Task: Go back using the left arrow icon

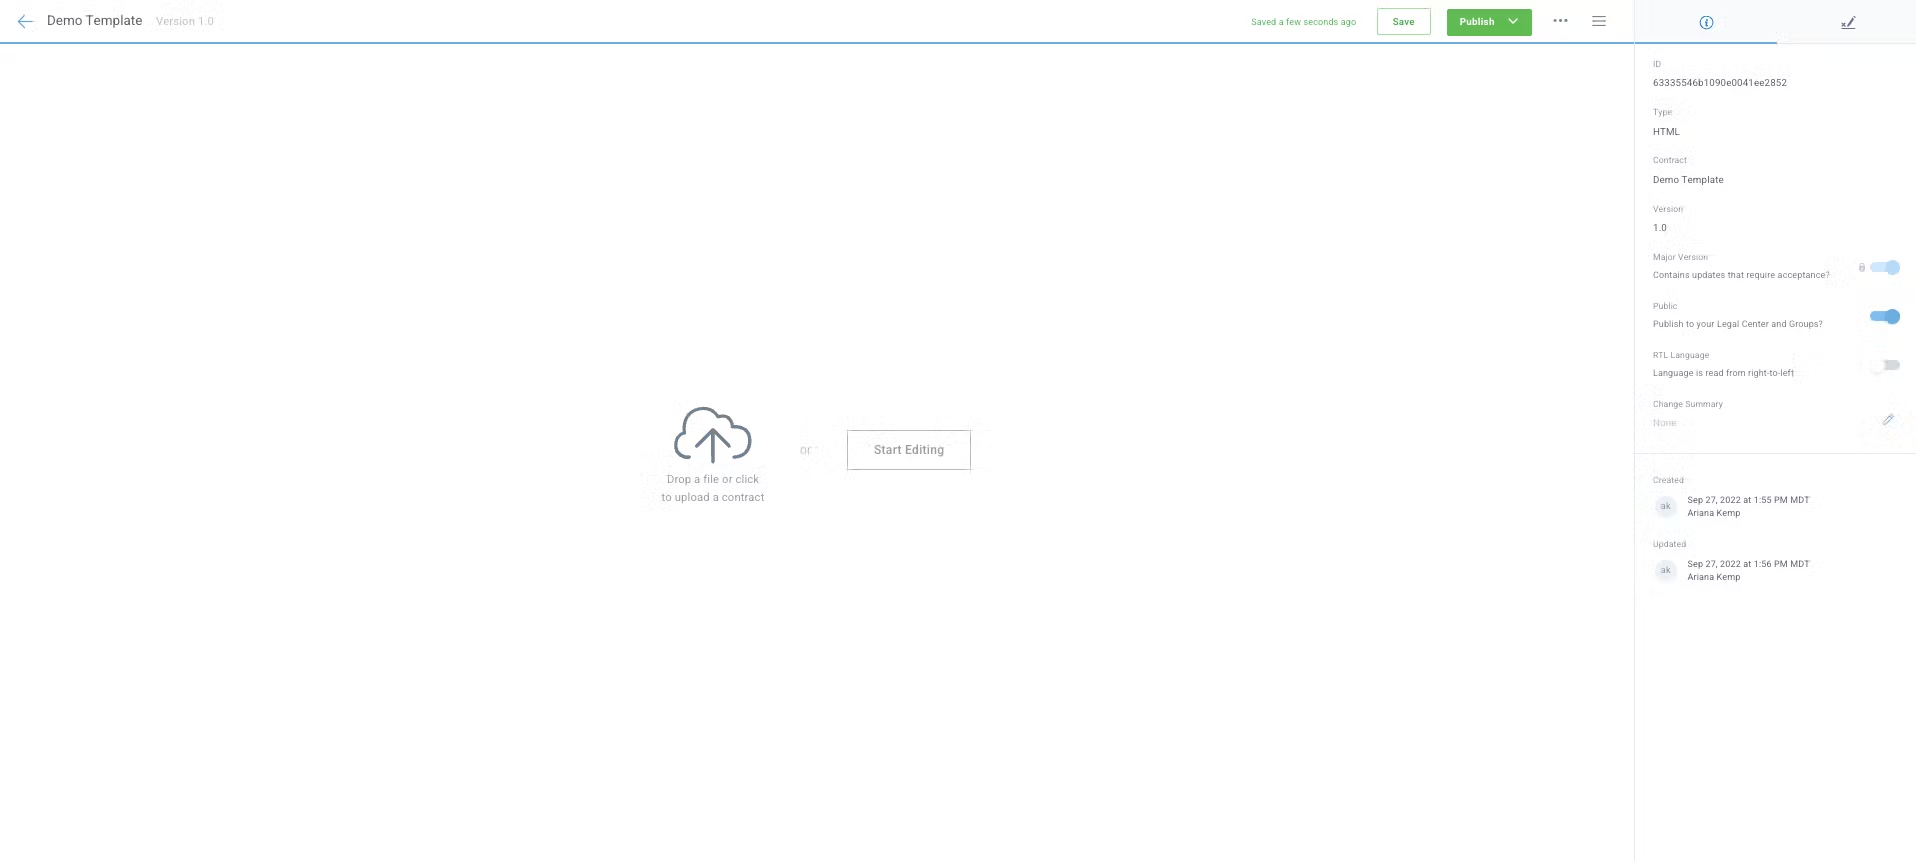Action: tap(25, 21)
